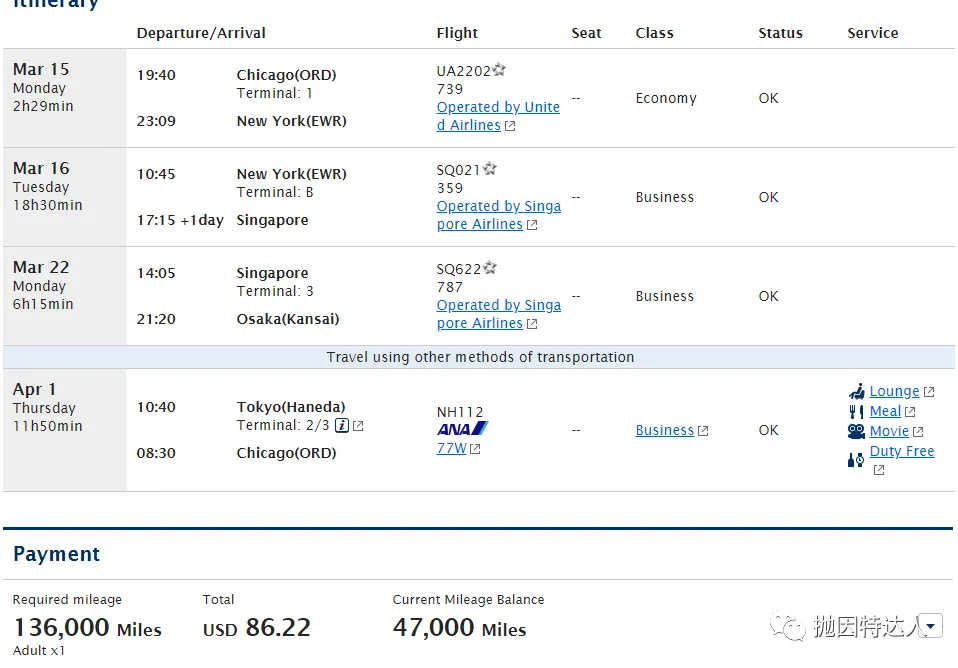Open the 77W aircraft link
The image size is (958, 668).
(x=451, y=448)
